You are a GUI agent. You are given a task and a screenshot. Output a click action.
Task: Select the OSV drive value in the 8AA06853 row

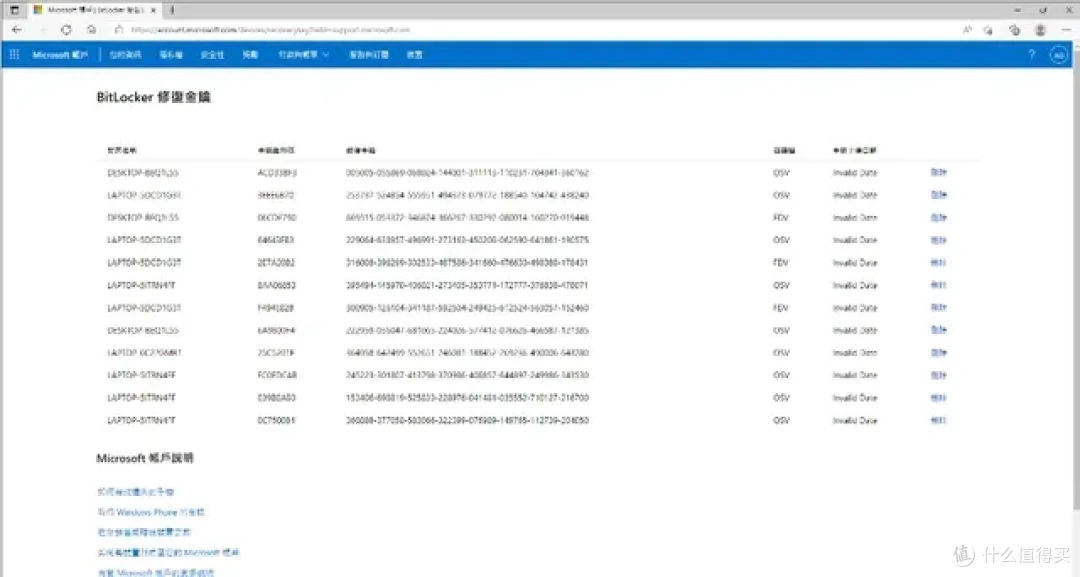tap(780, 285)
